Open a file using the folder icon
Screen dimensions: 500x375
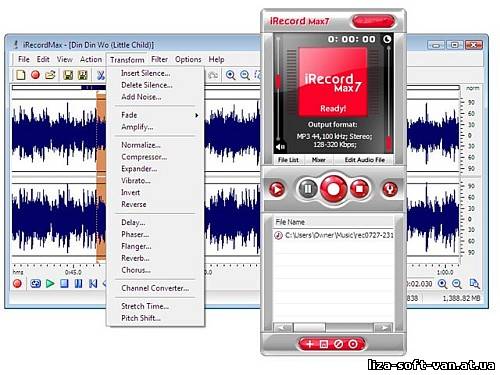pos(50,75)
